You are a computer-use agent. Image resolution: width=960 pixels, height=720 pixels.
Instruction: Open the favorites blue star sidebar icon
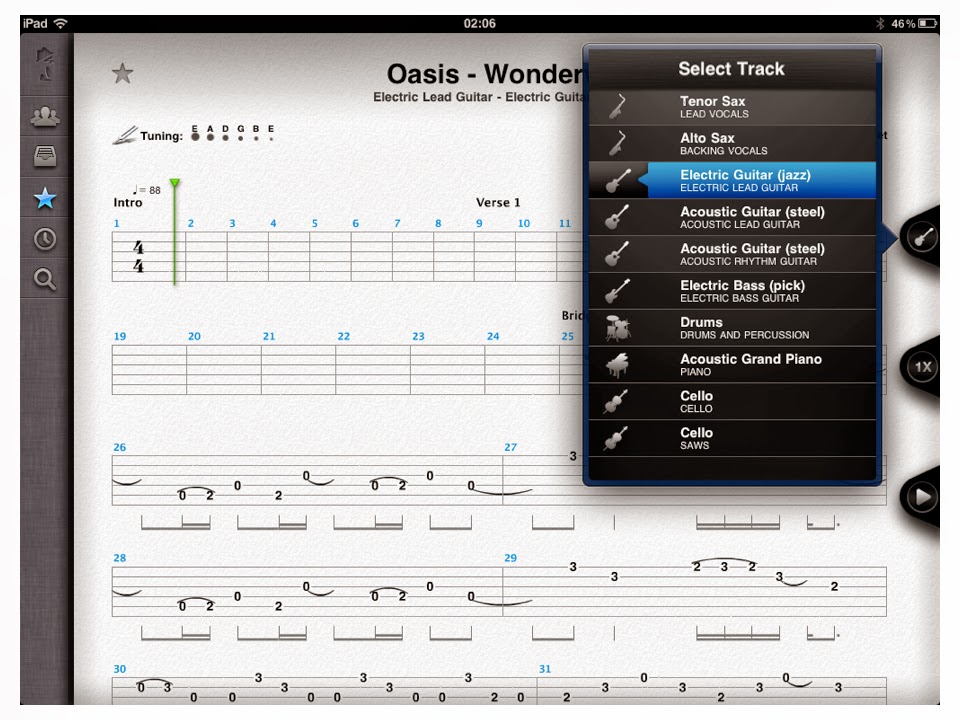[x=45, y=198]
